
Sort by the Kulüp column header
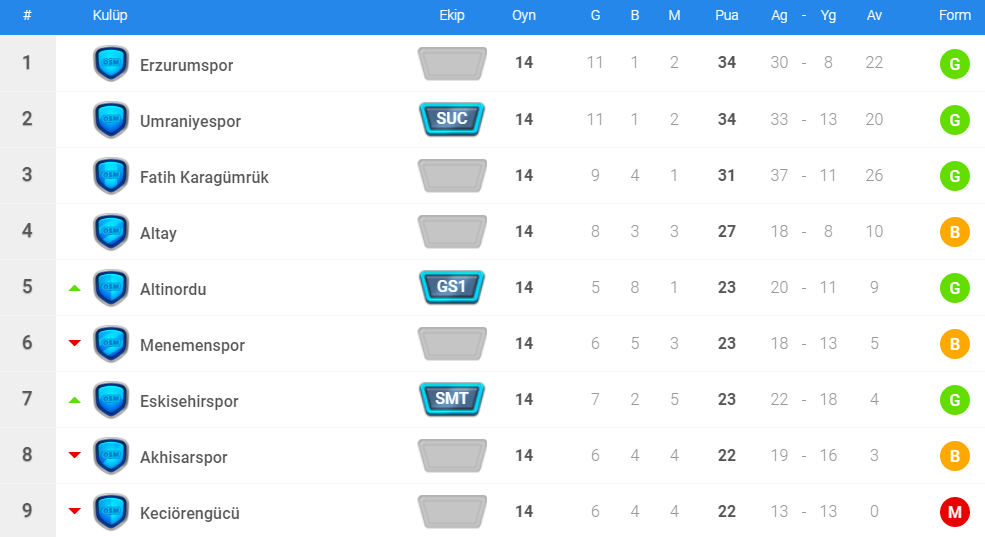[x=110, y=16]
